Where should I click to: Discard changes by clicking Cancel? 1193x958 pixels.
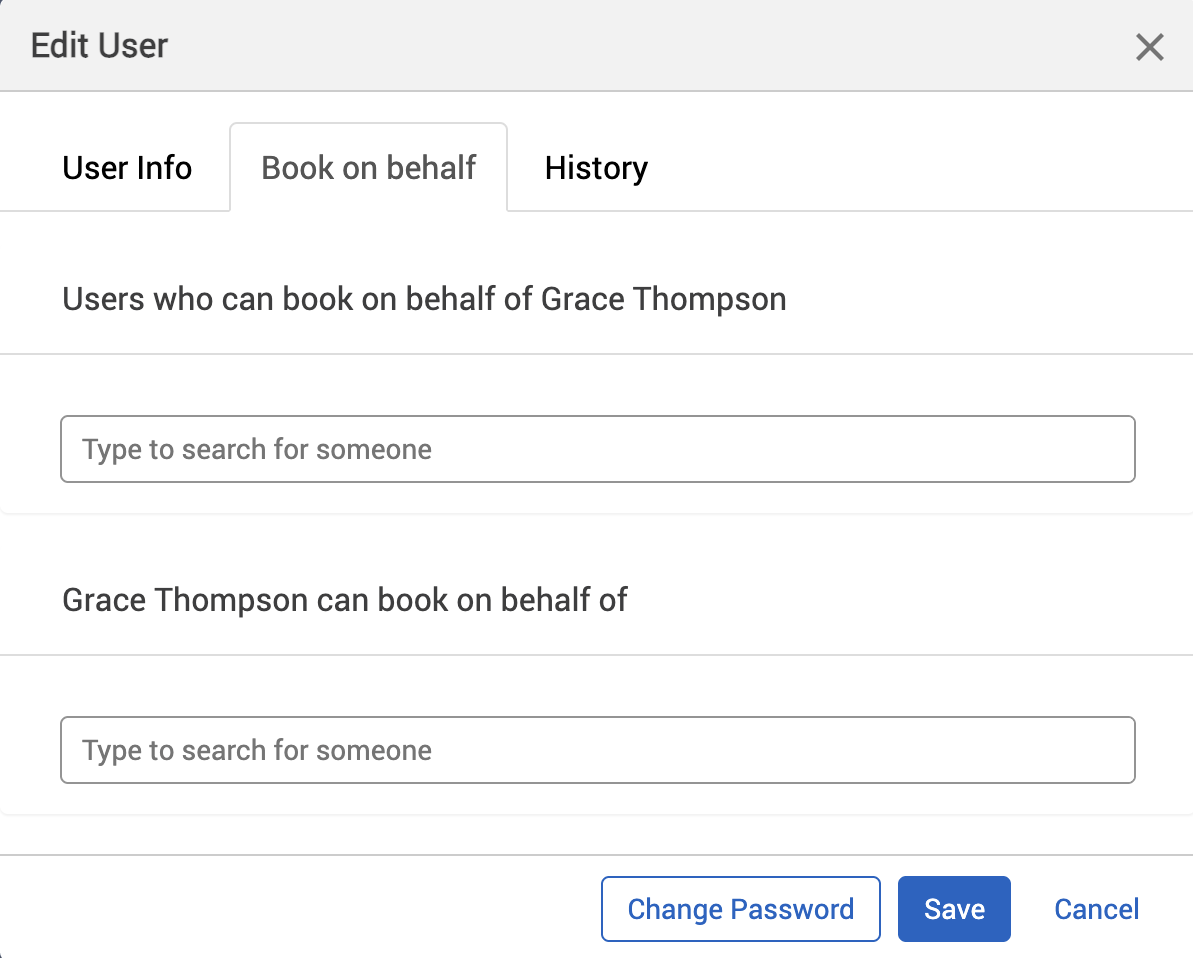(1096, 908)
